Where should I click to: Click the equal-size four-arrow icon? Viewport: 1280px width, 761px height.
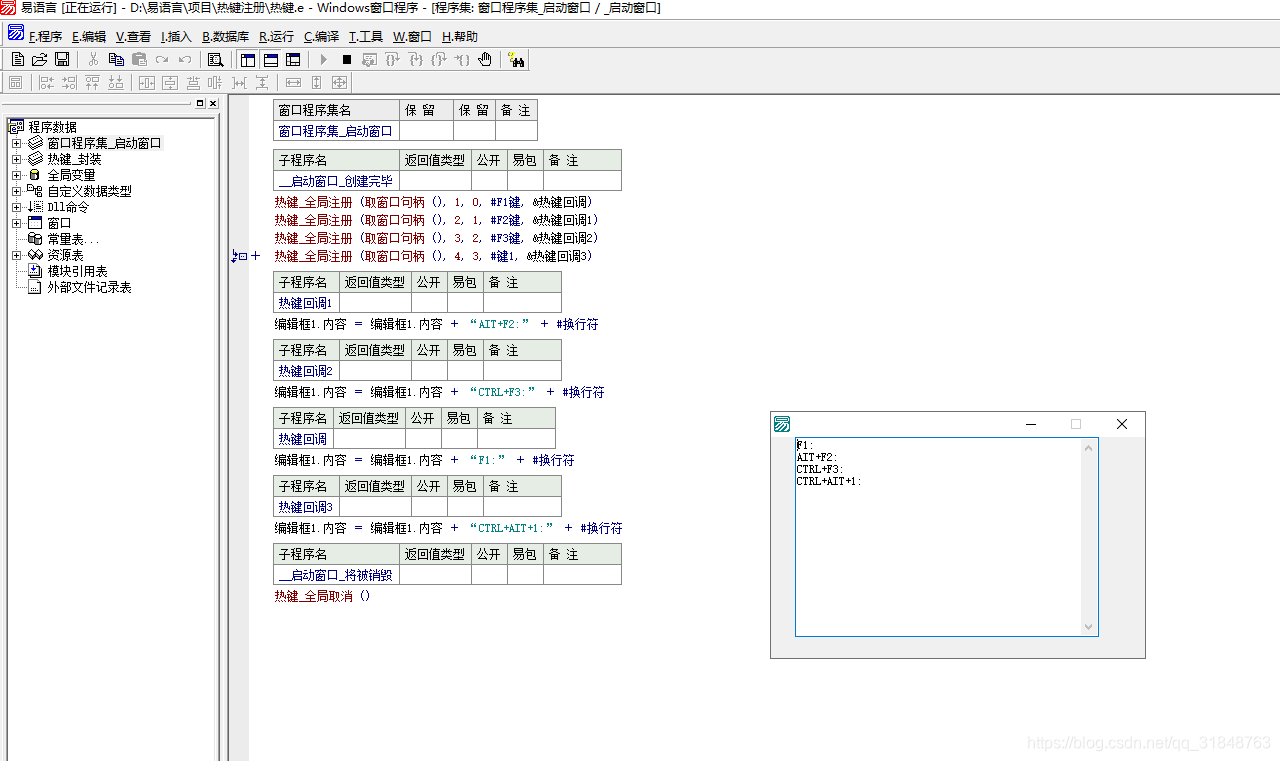coord(339,82)
